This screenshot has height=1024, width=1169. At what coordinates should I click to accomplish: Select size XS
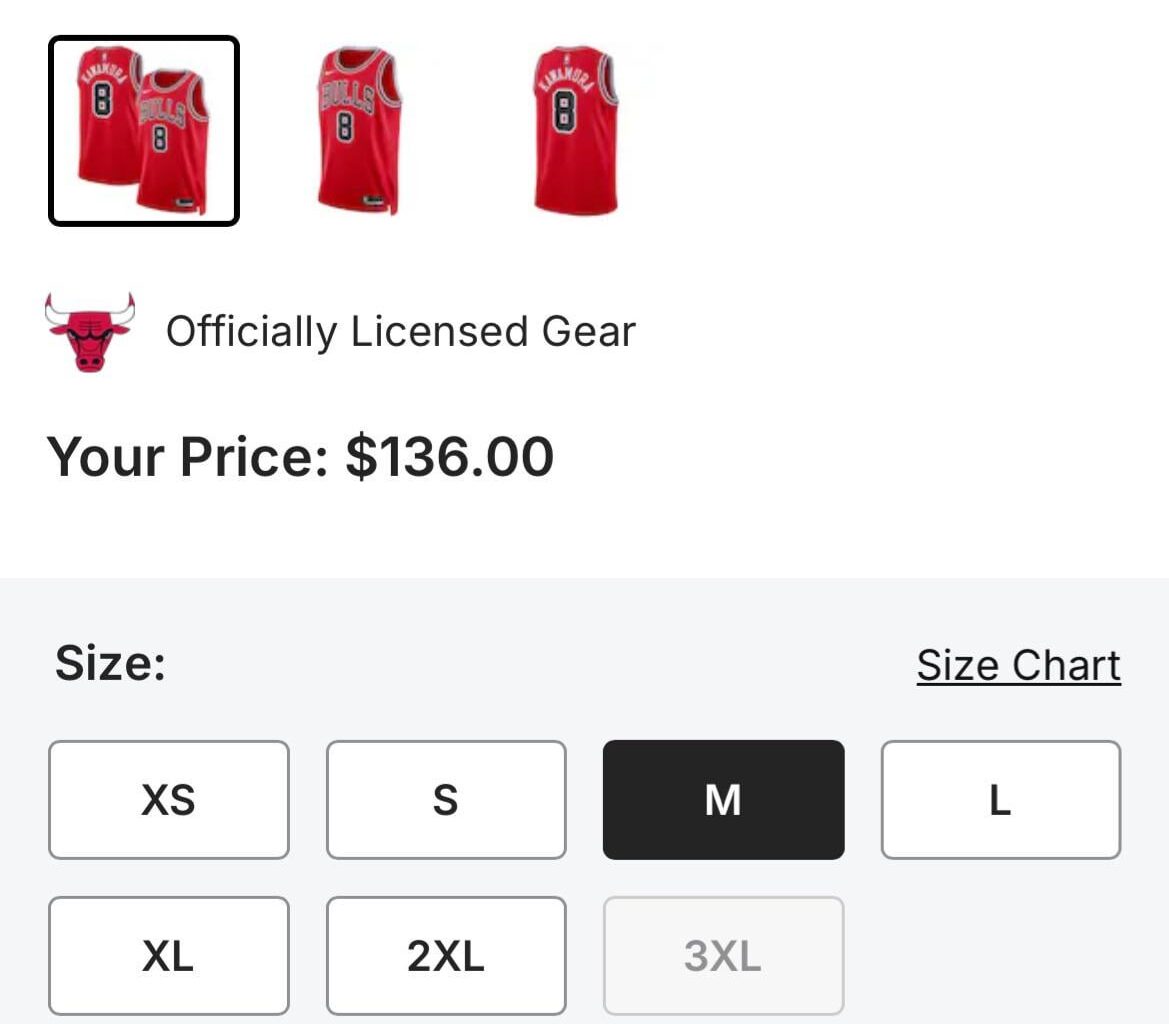(x=168, y=799)
